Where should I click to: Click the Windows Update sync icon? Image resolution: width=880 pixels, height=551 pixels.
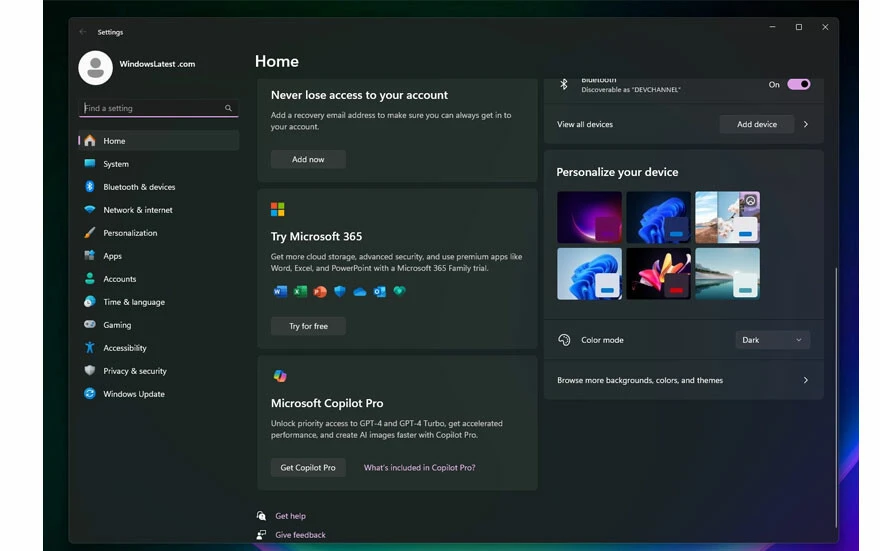pyautogui.click(x=90, y=393)
